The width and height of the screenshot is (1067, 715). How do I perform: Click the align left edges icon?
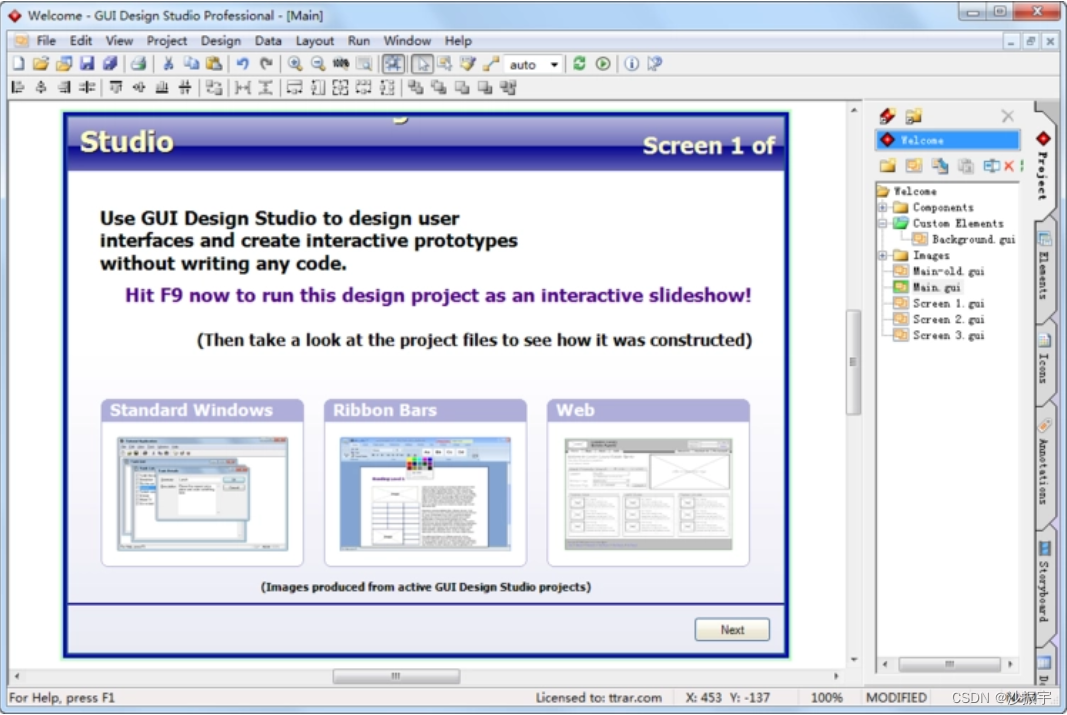tap(18, 88)
